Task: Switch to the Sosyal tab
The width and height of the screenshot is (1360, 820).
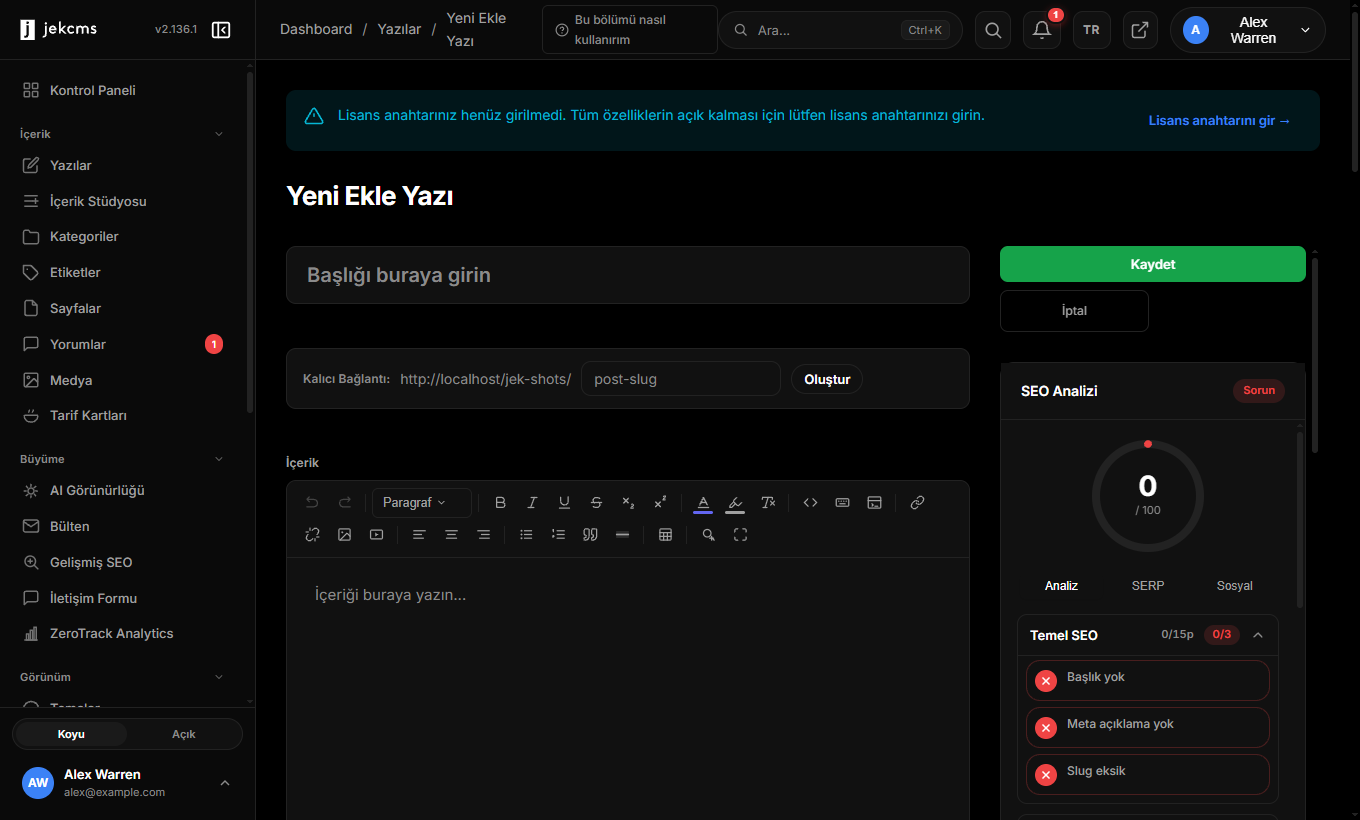Action: [x=1235, y=586]
